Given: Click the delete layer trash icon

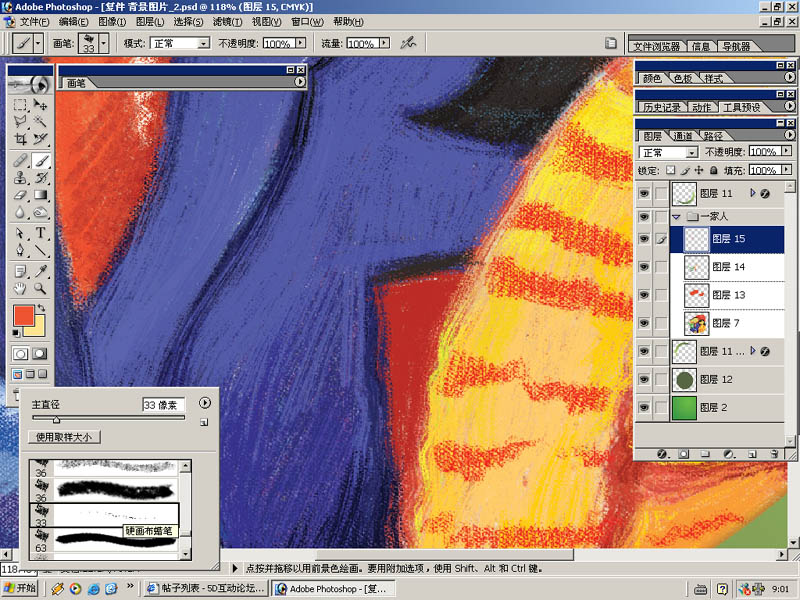Looking at the screenshot, I should tap(774, 454).
